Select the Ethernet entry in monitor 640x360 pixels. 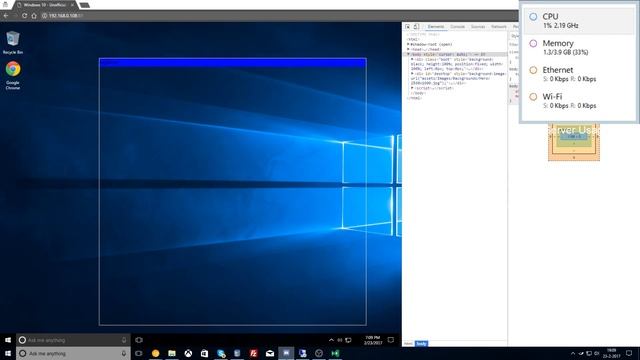click(579, 74)
